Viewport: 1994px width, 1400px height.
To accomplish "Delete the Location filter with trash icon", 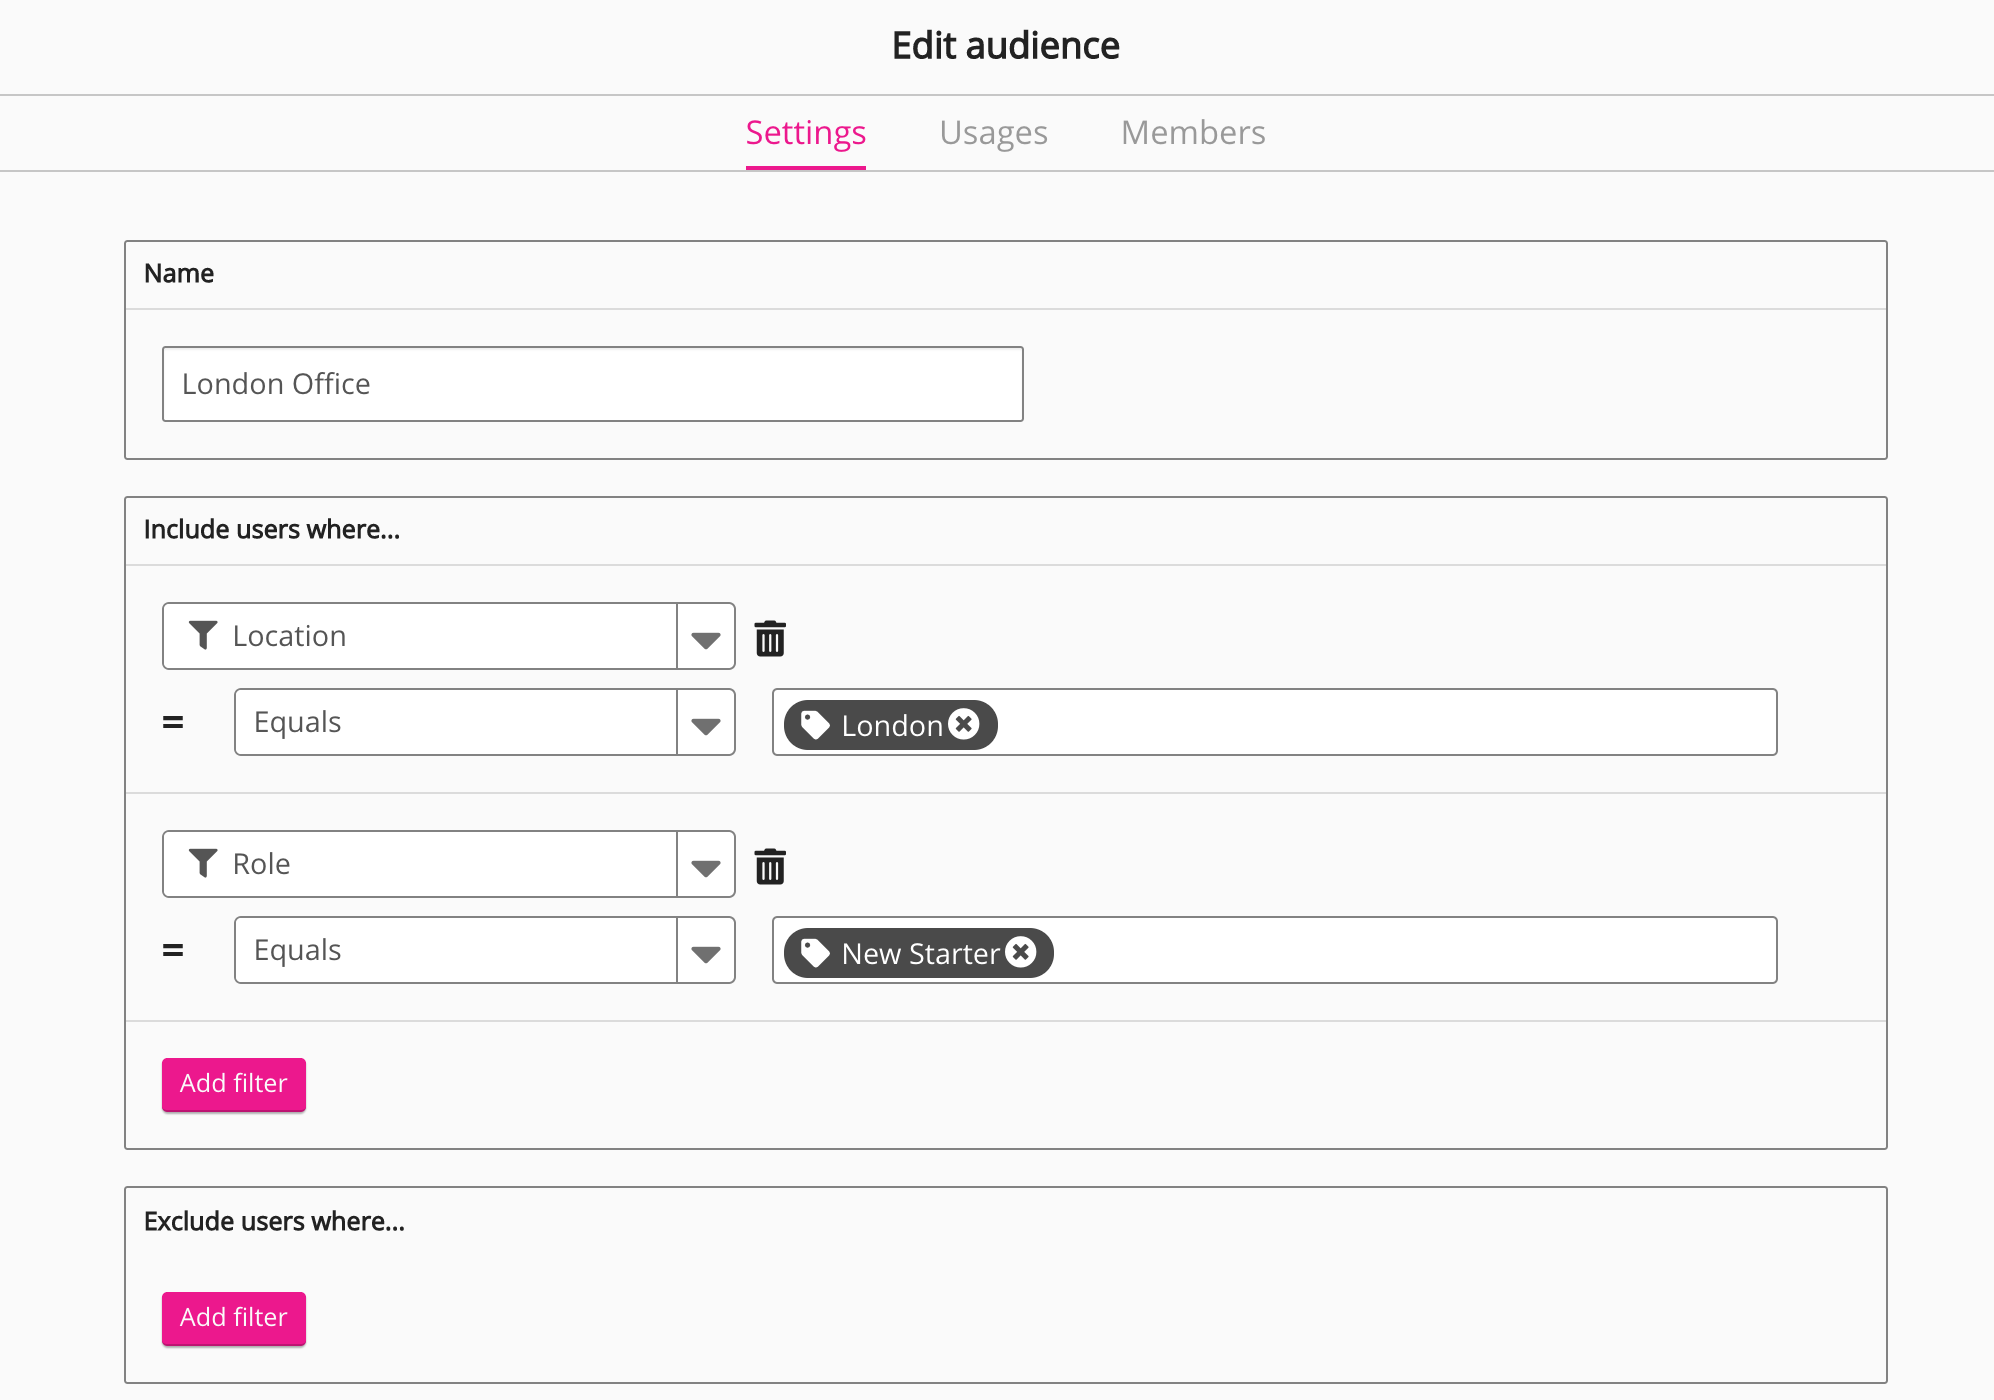I will (770, 638).
